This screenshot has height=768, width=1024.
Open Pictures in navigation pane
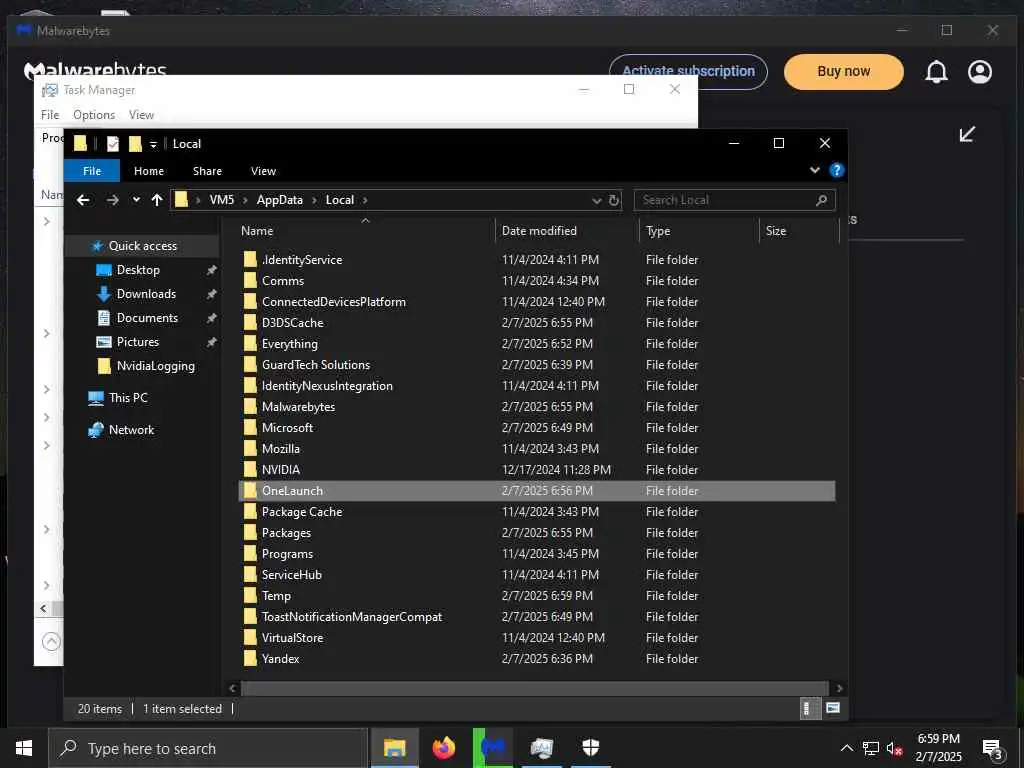tap(137, 342)
